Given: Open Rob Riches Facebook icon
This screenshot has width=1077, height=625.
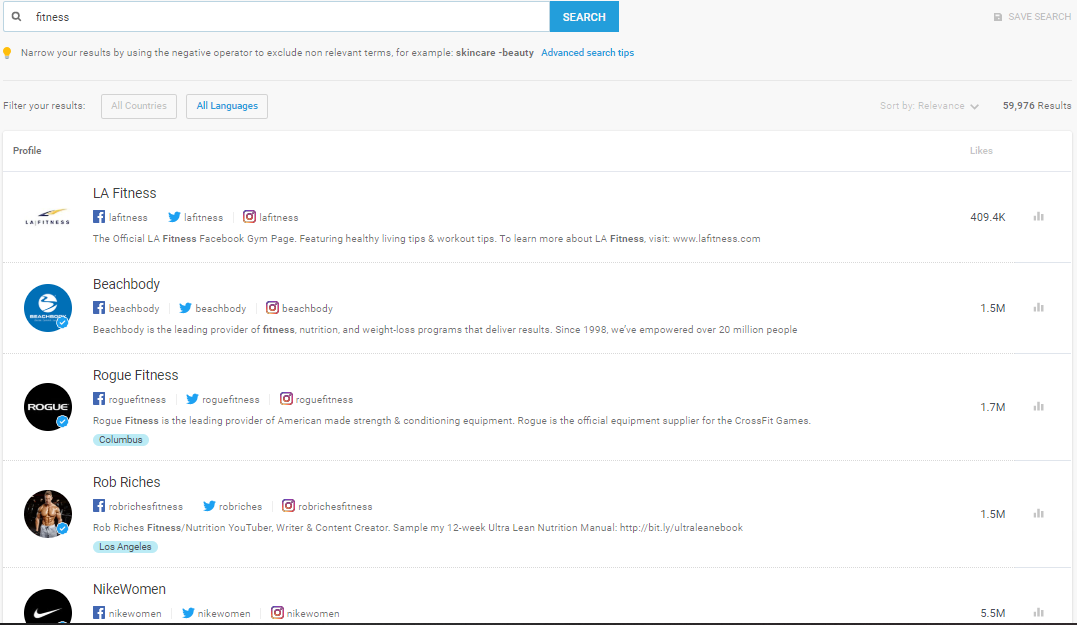Looking at the screenshot, I should coord(99,505).
